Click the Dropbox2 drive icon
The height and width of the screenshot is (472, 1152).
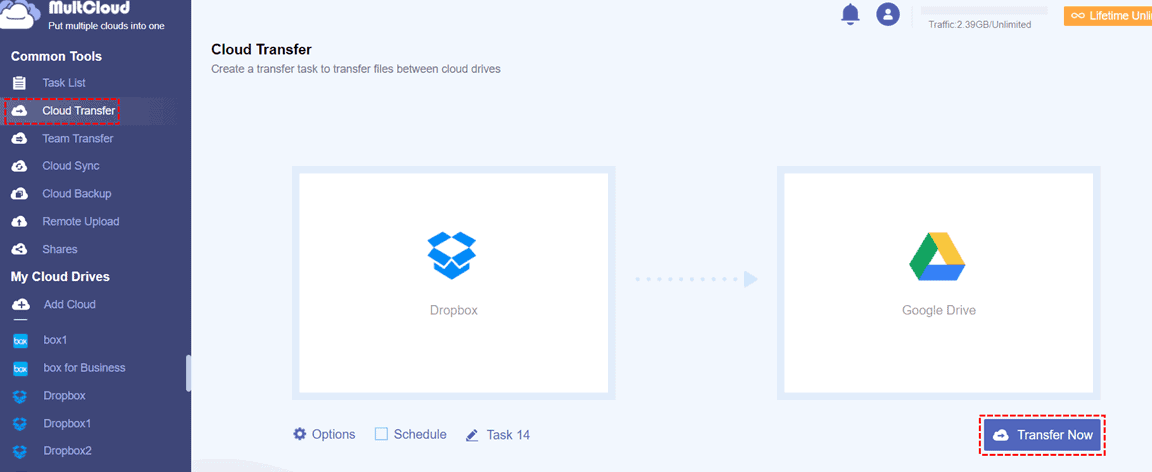click(x=21, y=451)
